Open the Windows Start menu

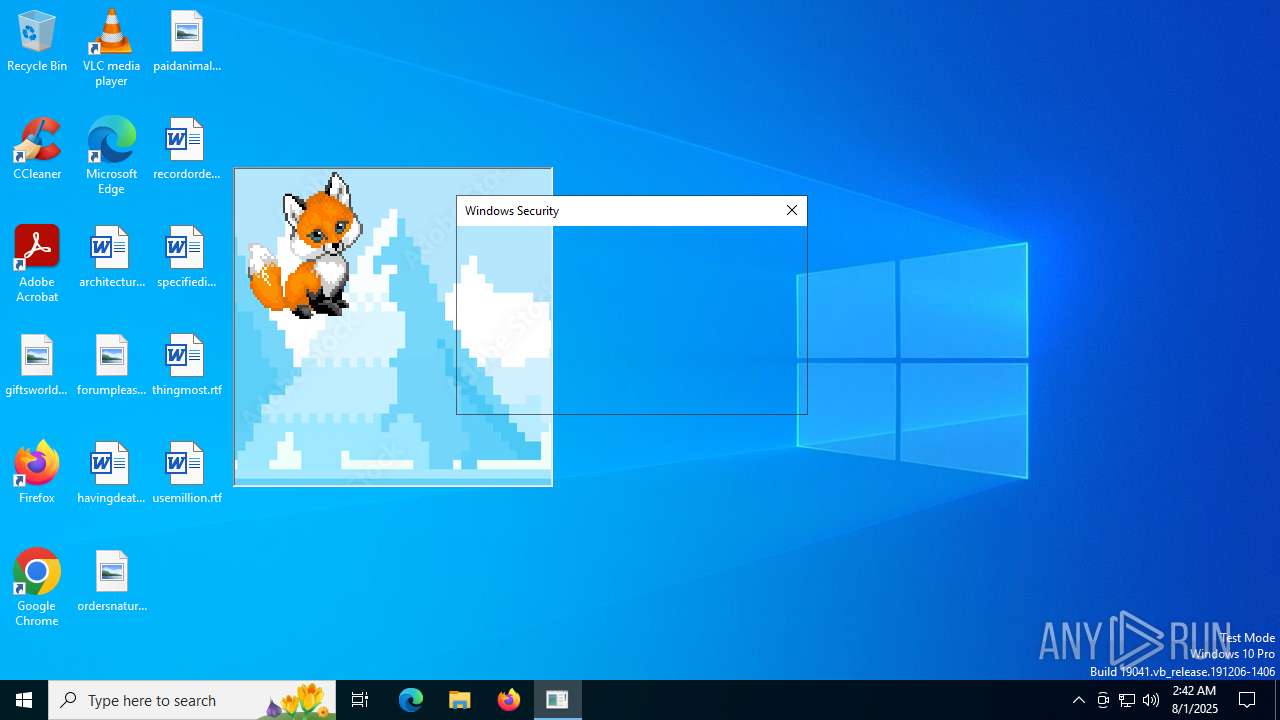[24, 700]
